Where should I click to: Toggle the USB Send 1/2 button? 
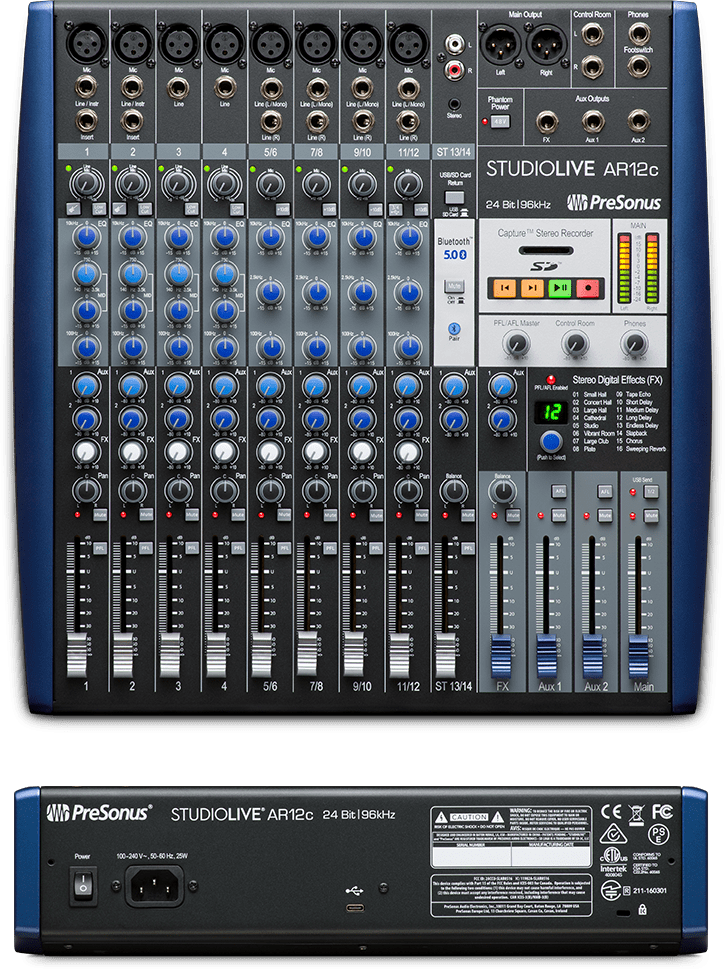point(651,491)
